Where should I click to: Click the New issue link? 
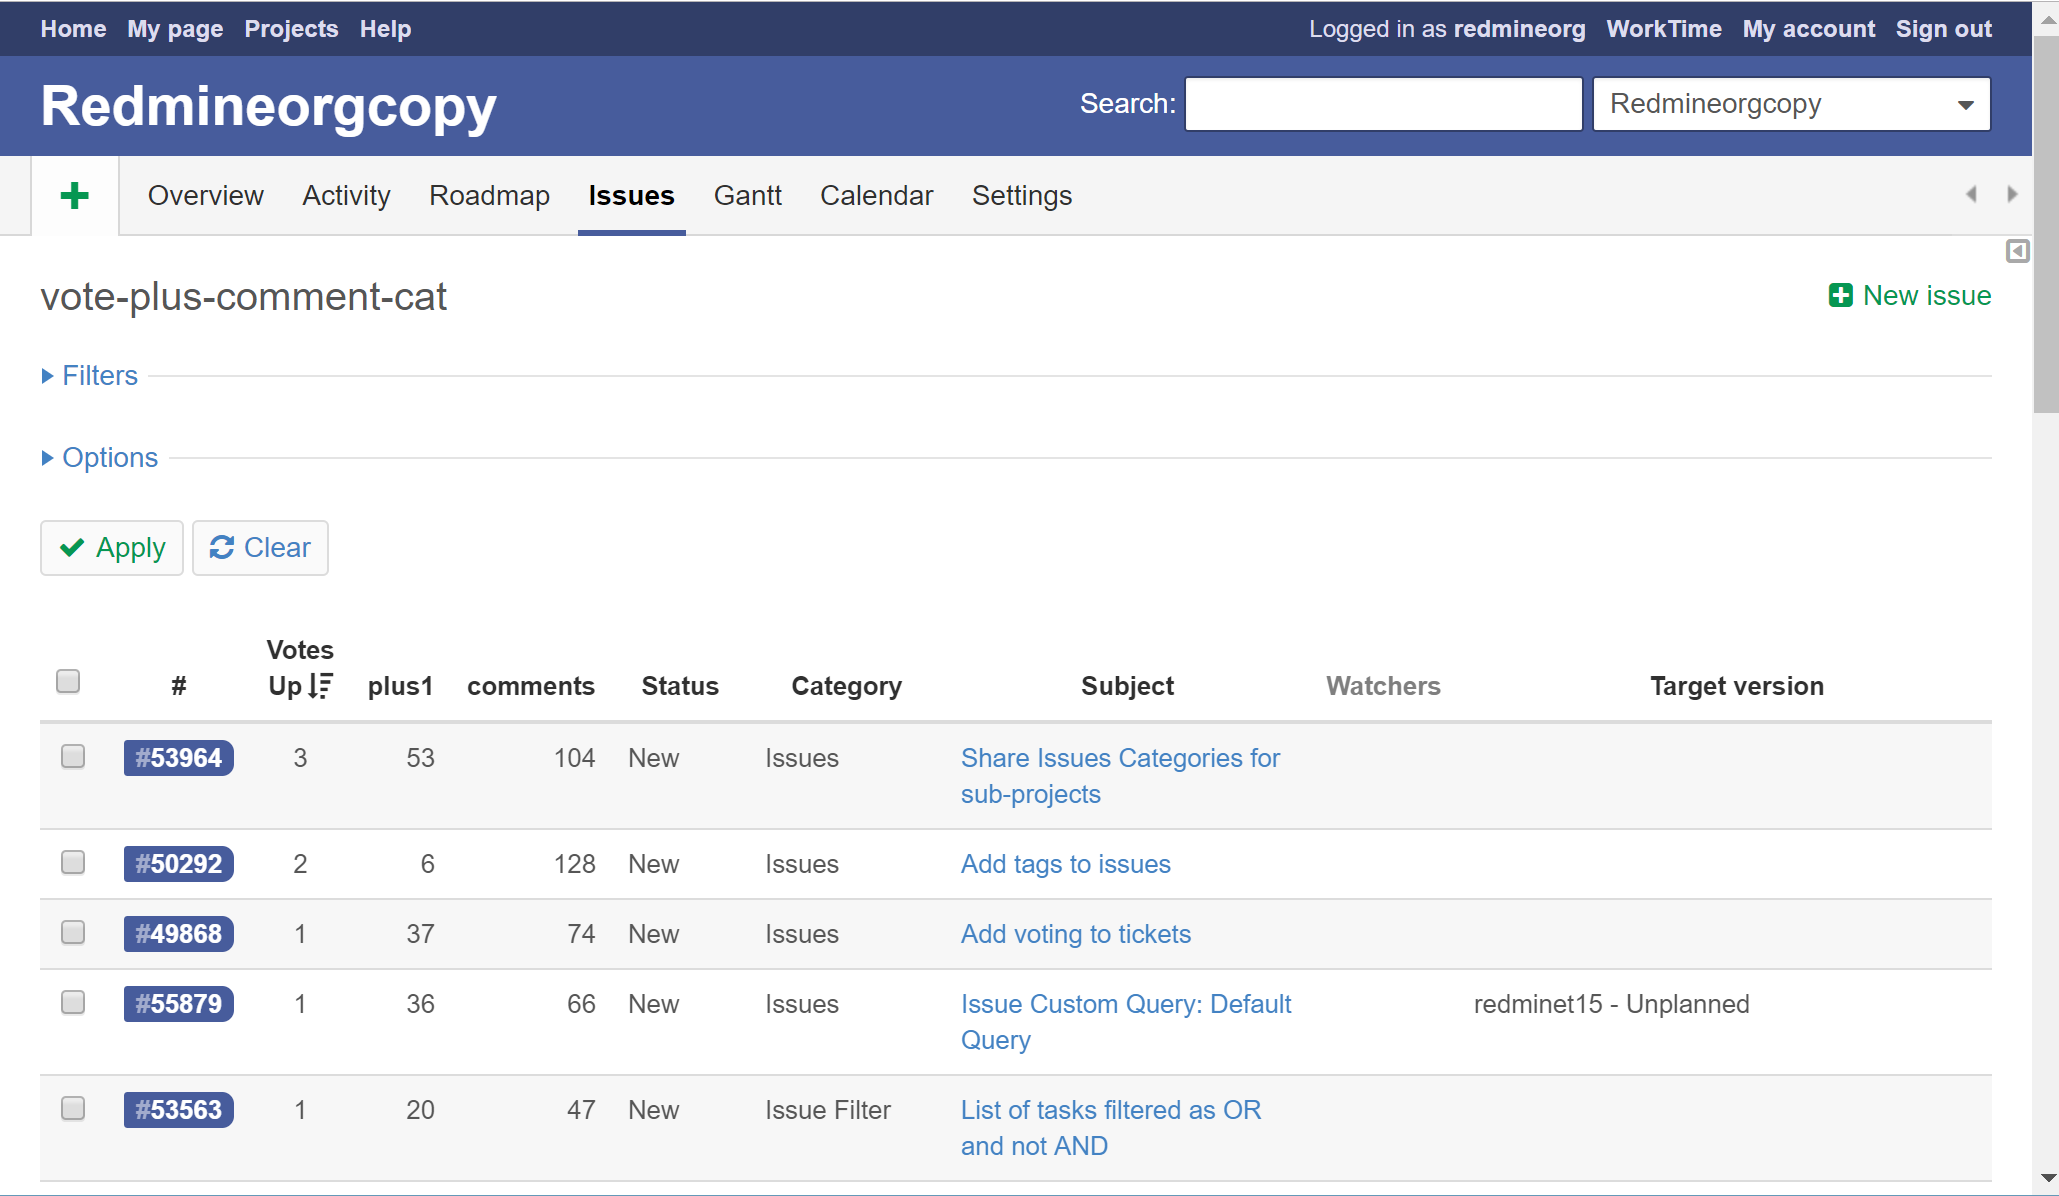(x=1910, y=295)
